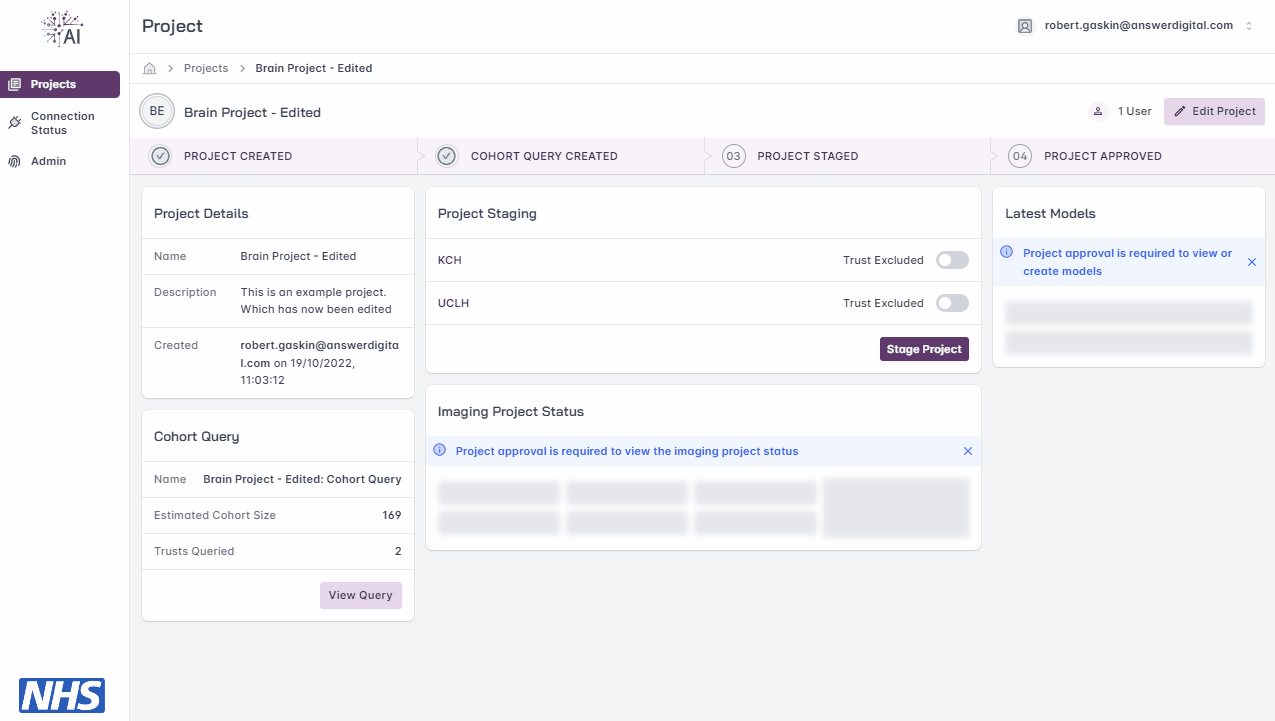The image size is (1275, 721).
Task: Toggle the KCH Trust Excluded switch
Action: tap(952, 260)
